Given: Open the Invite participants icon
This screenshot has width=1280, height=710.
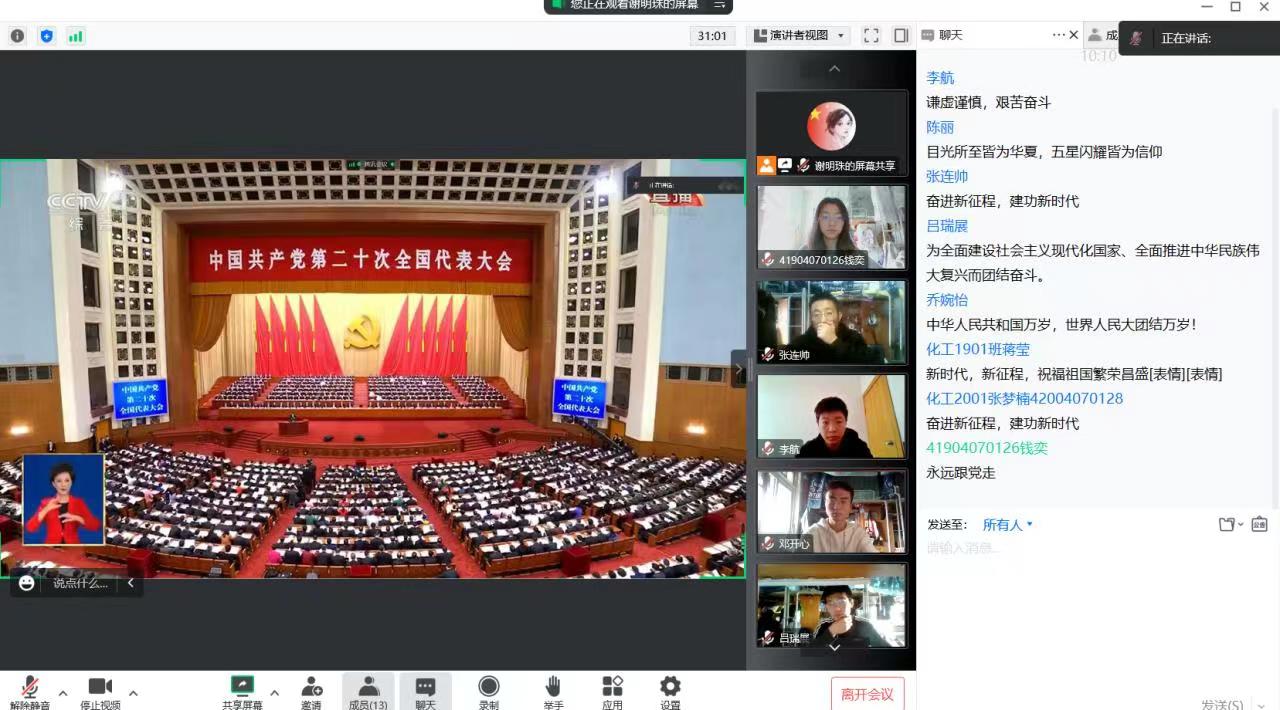Looking at the screenshot, I should click(311, 687).
